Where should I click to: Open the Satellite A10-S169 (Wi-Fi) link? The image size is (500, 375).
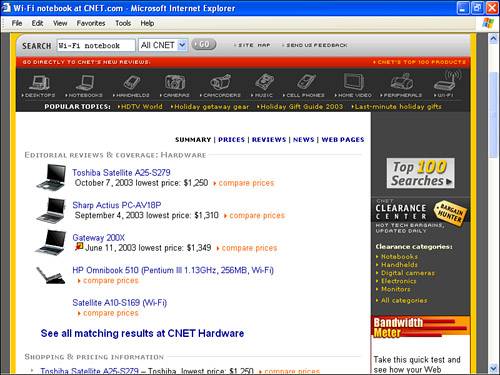click(x=120, y=303)
